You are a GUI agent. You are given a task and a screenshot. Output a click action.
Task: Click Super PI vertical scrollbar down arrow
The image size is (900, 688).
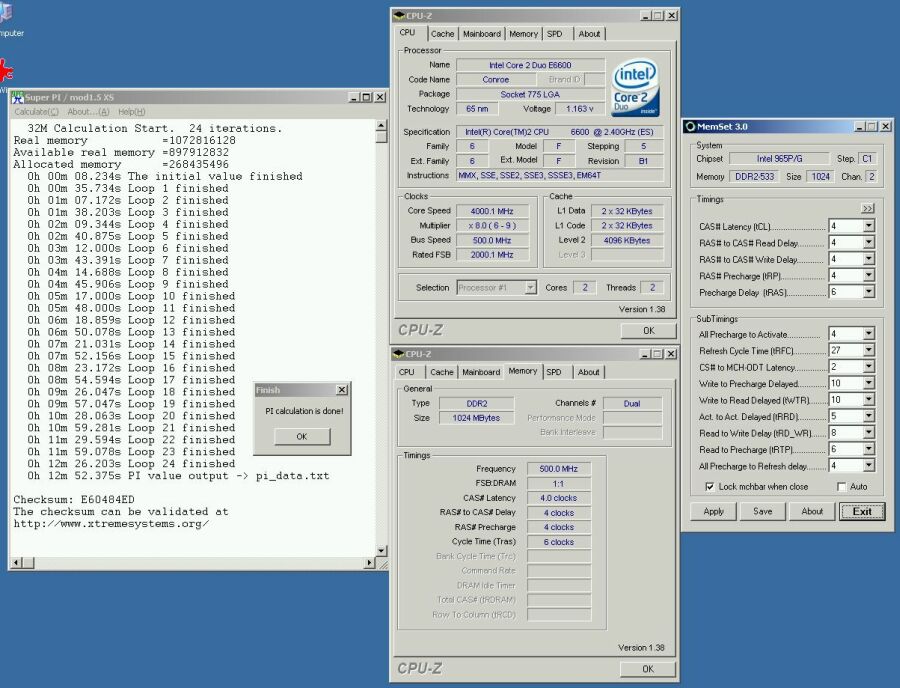381,551
